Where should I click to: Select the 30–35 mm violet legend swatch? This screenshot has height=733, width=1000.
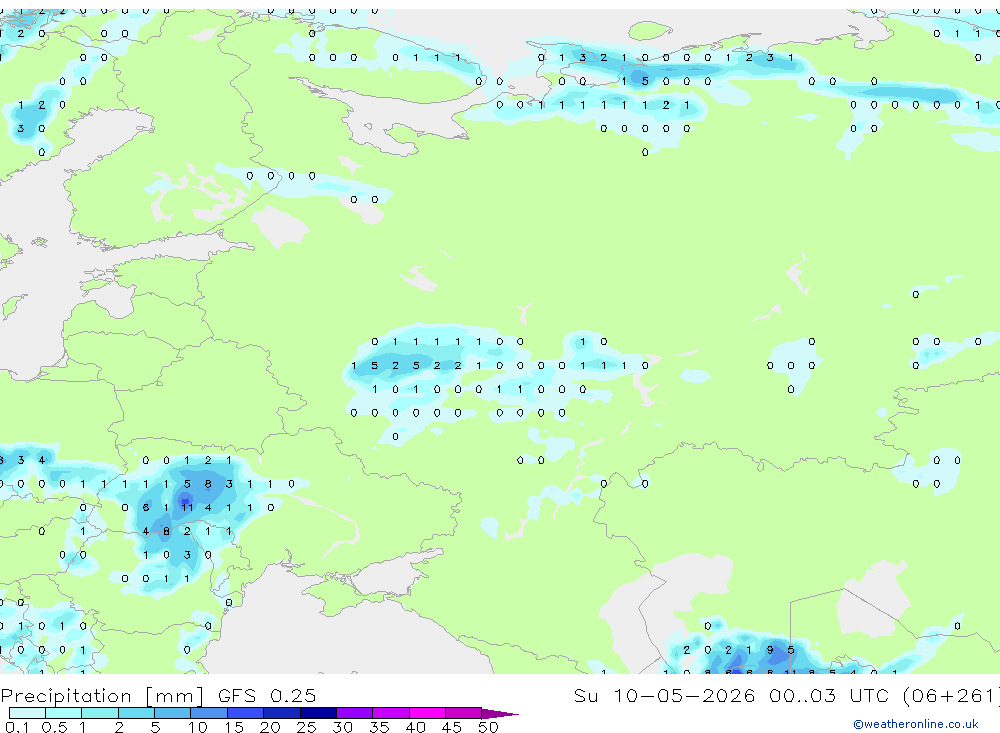tap(355, 713)
